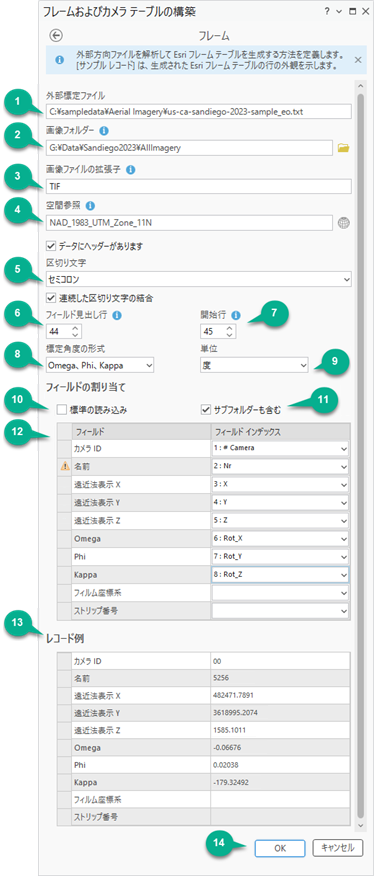
Task: Open 遠近法表示 Y index dropdown
Action: click(x=280, y=502)
